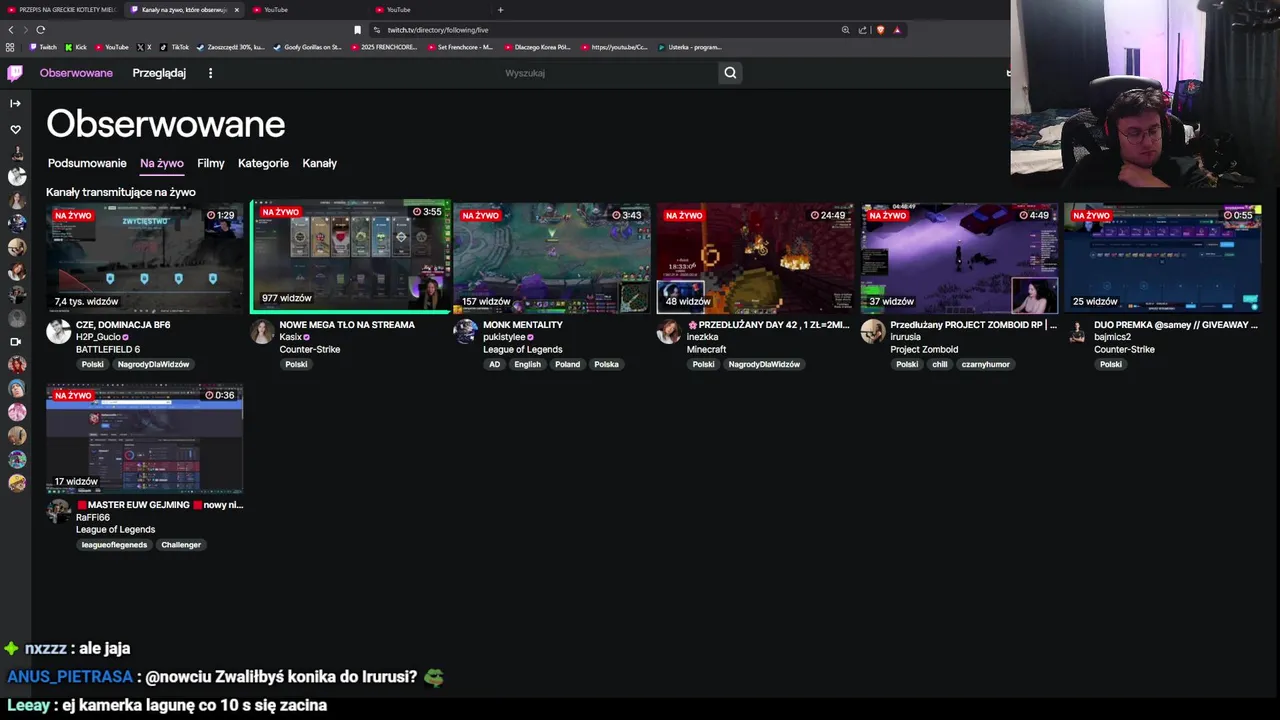Click the twitch.tv address bar URL
Image resolution: width=1280 pixels, height=720 pixels.
(438, 30)
